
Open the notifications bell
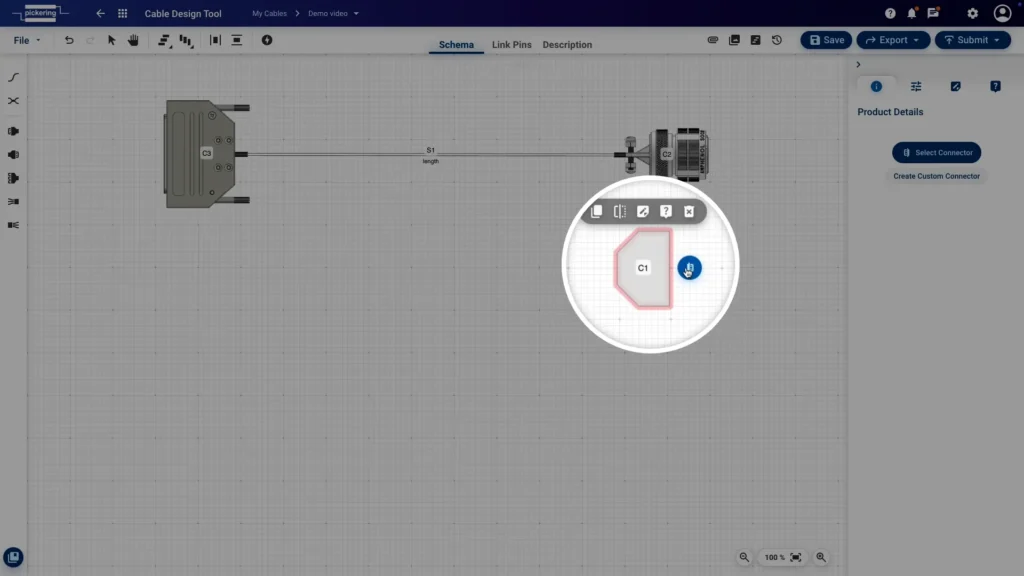pyautogui.click(x=912, y=13)
